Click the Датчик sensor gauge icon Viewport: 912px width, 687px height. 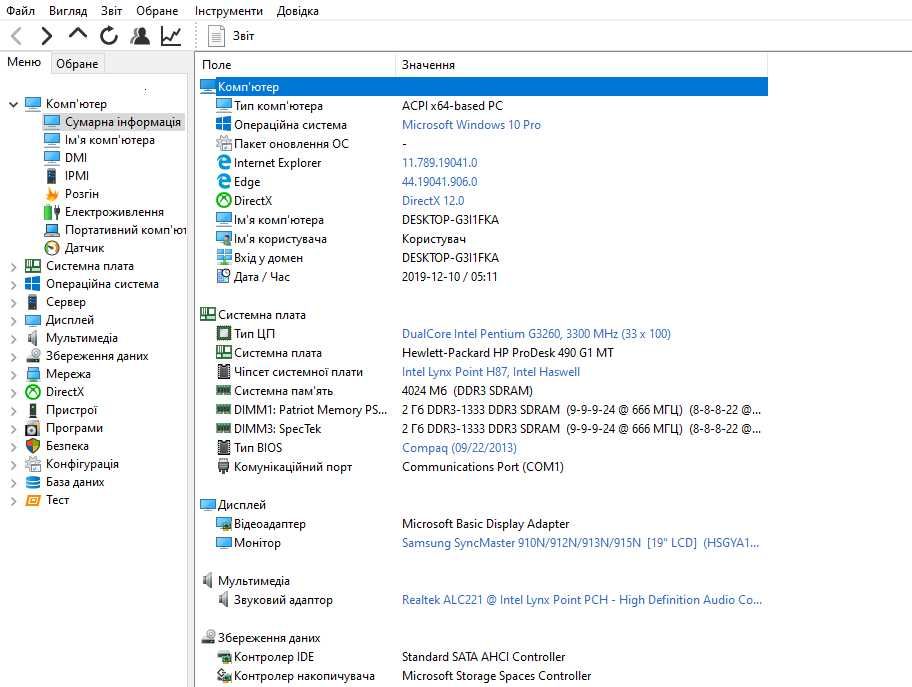[52, 248]
